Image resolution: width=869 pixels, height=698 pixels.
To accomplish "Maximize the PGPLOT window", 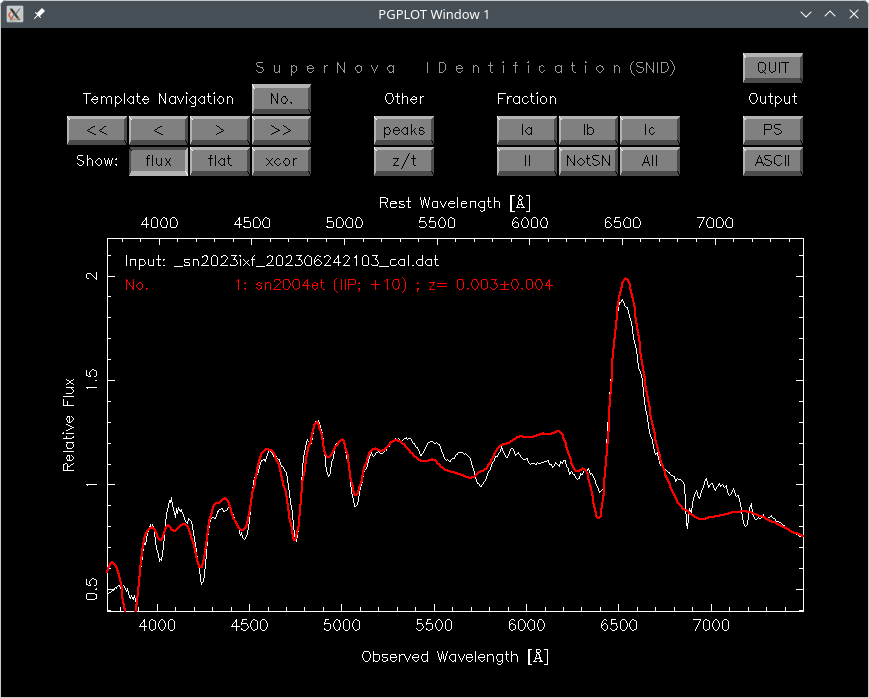I will point(830,14).
